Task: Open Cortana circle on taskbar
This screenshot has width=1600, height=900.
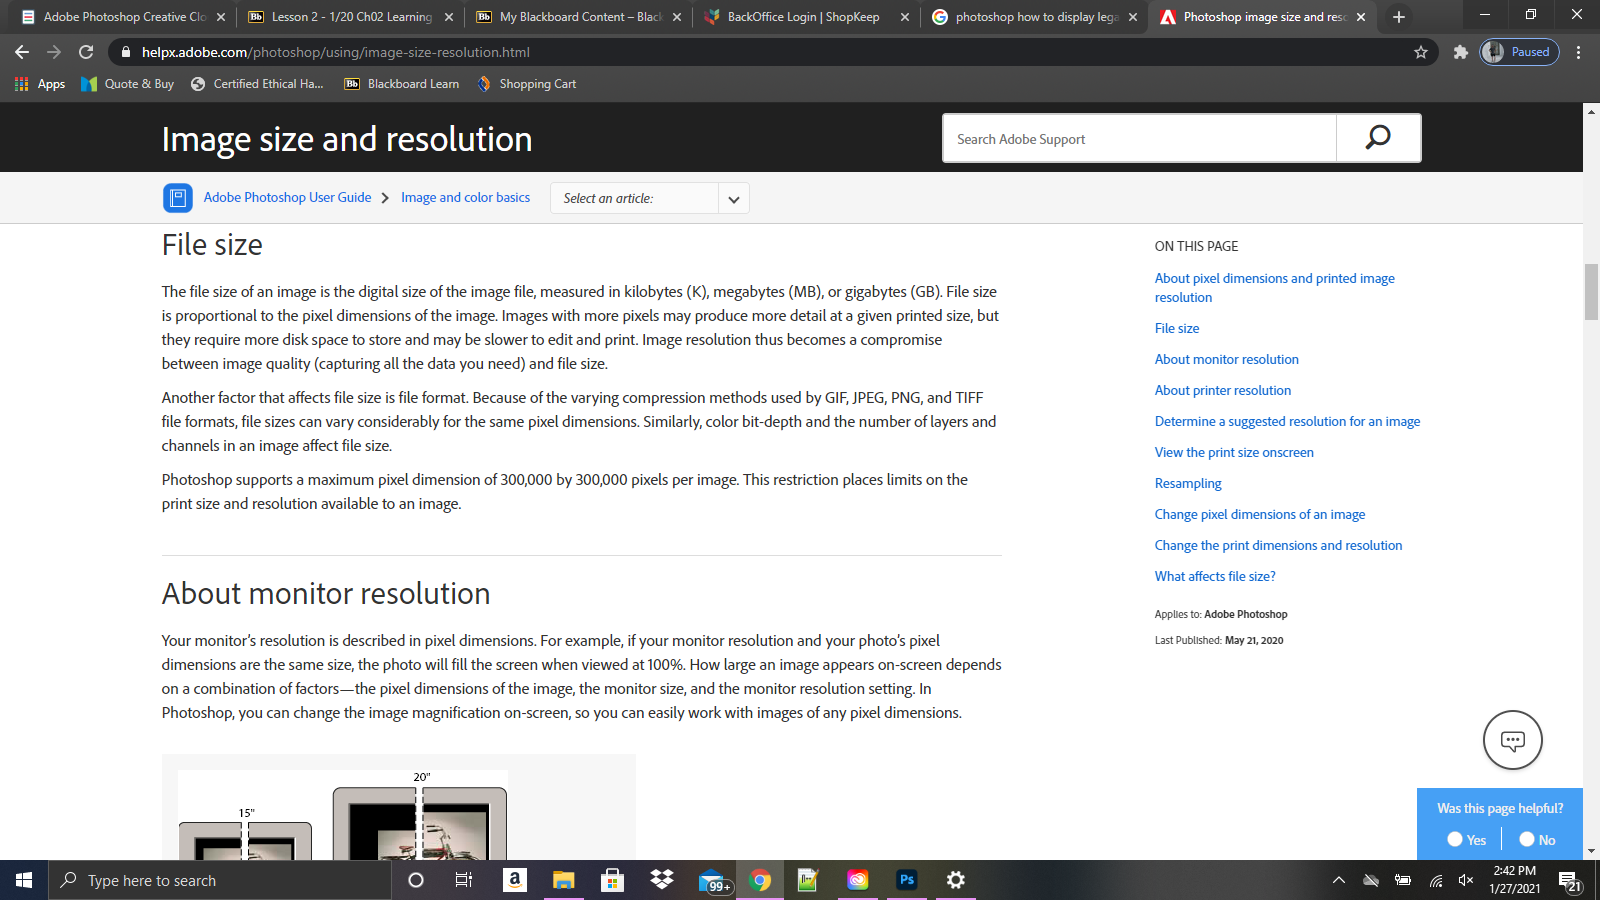Action: pyautogui.click(x=416, y=880)
